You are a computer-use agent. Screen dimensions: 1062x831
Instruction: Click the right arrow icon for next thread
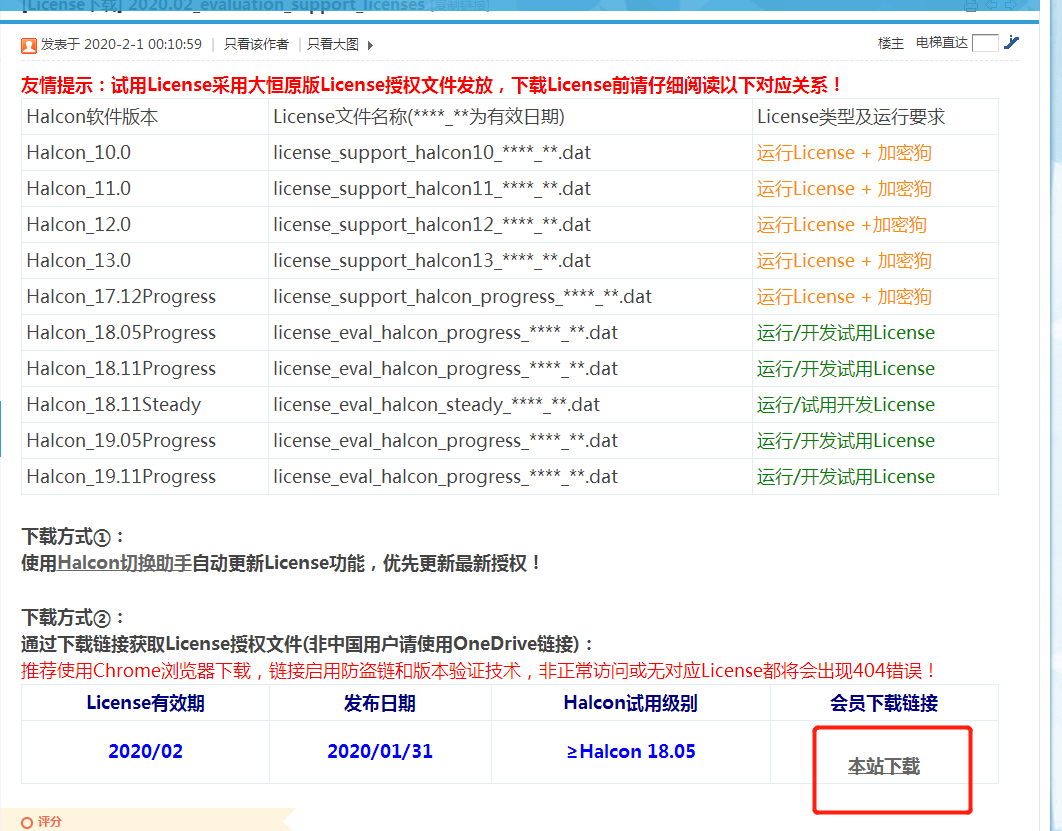(x=1010, y=5)
